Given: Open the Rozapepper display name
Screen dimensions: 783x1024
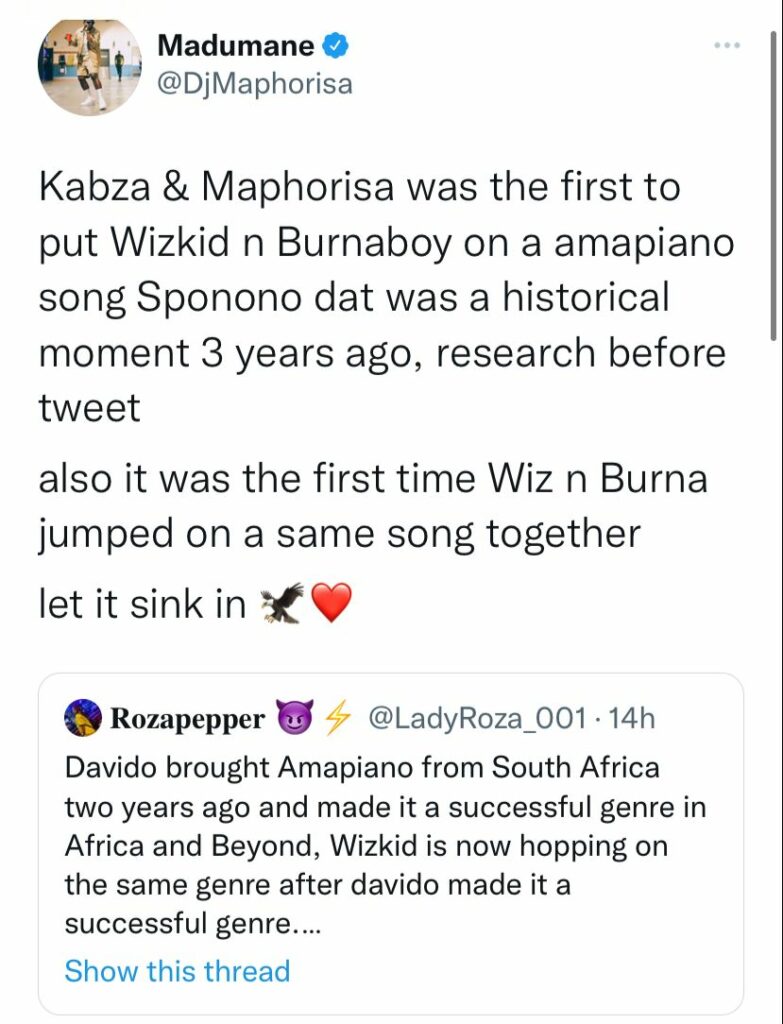Looking at the screenshot, I should pos(188,719).
